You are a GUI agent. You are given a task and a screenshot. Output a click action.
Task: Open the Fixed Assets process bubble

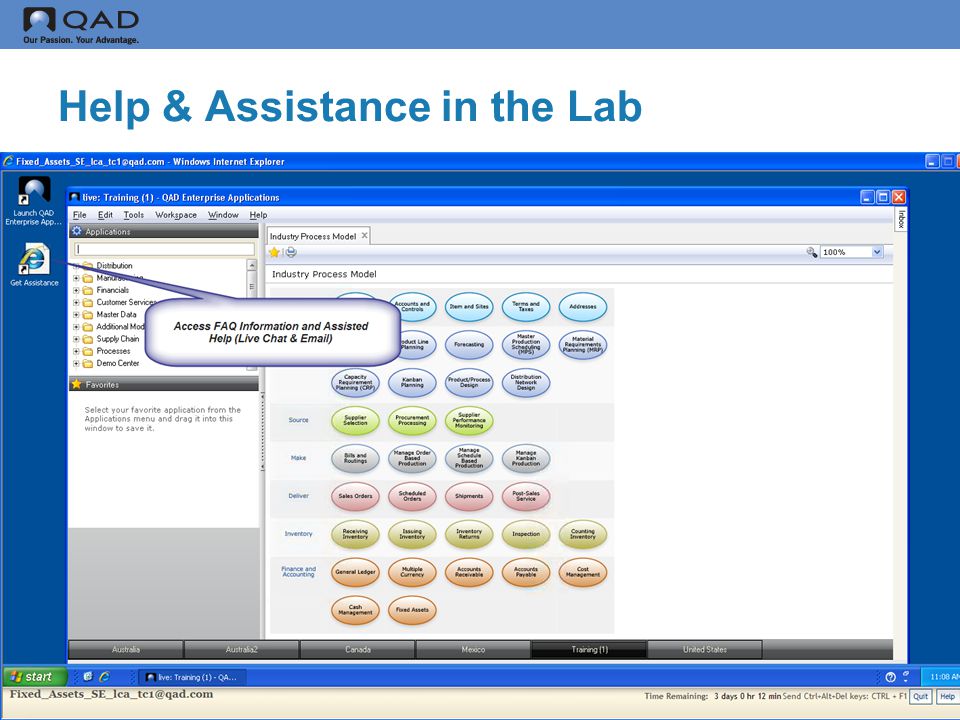[x=412, y=610]
